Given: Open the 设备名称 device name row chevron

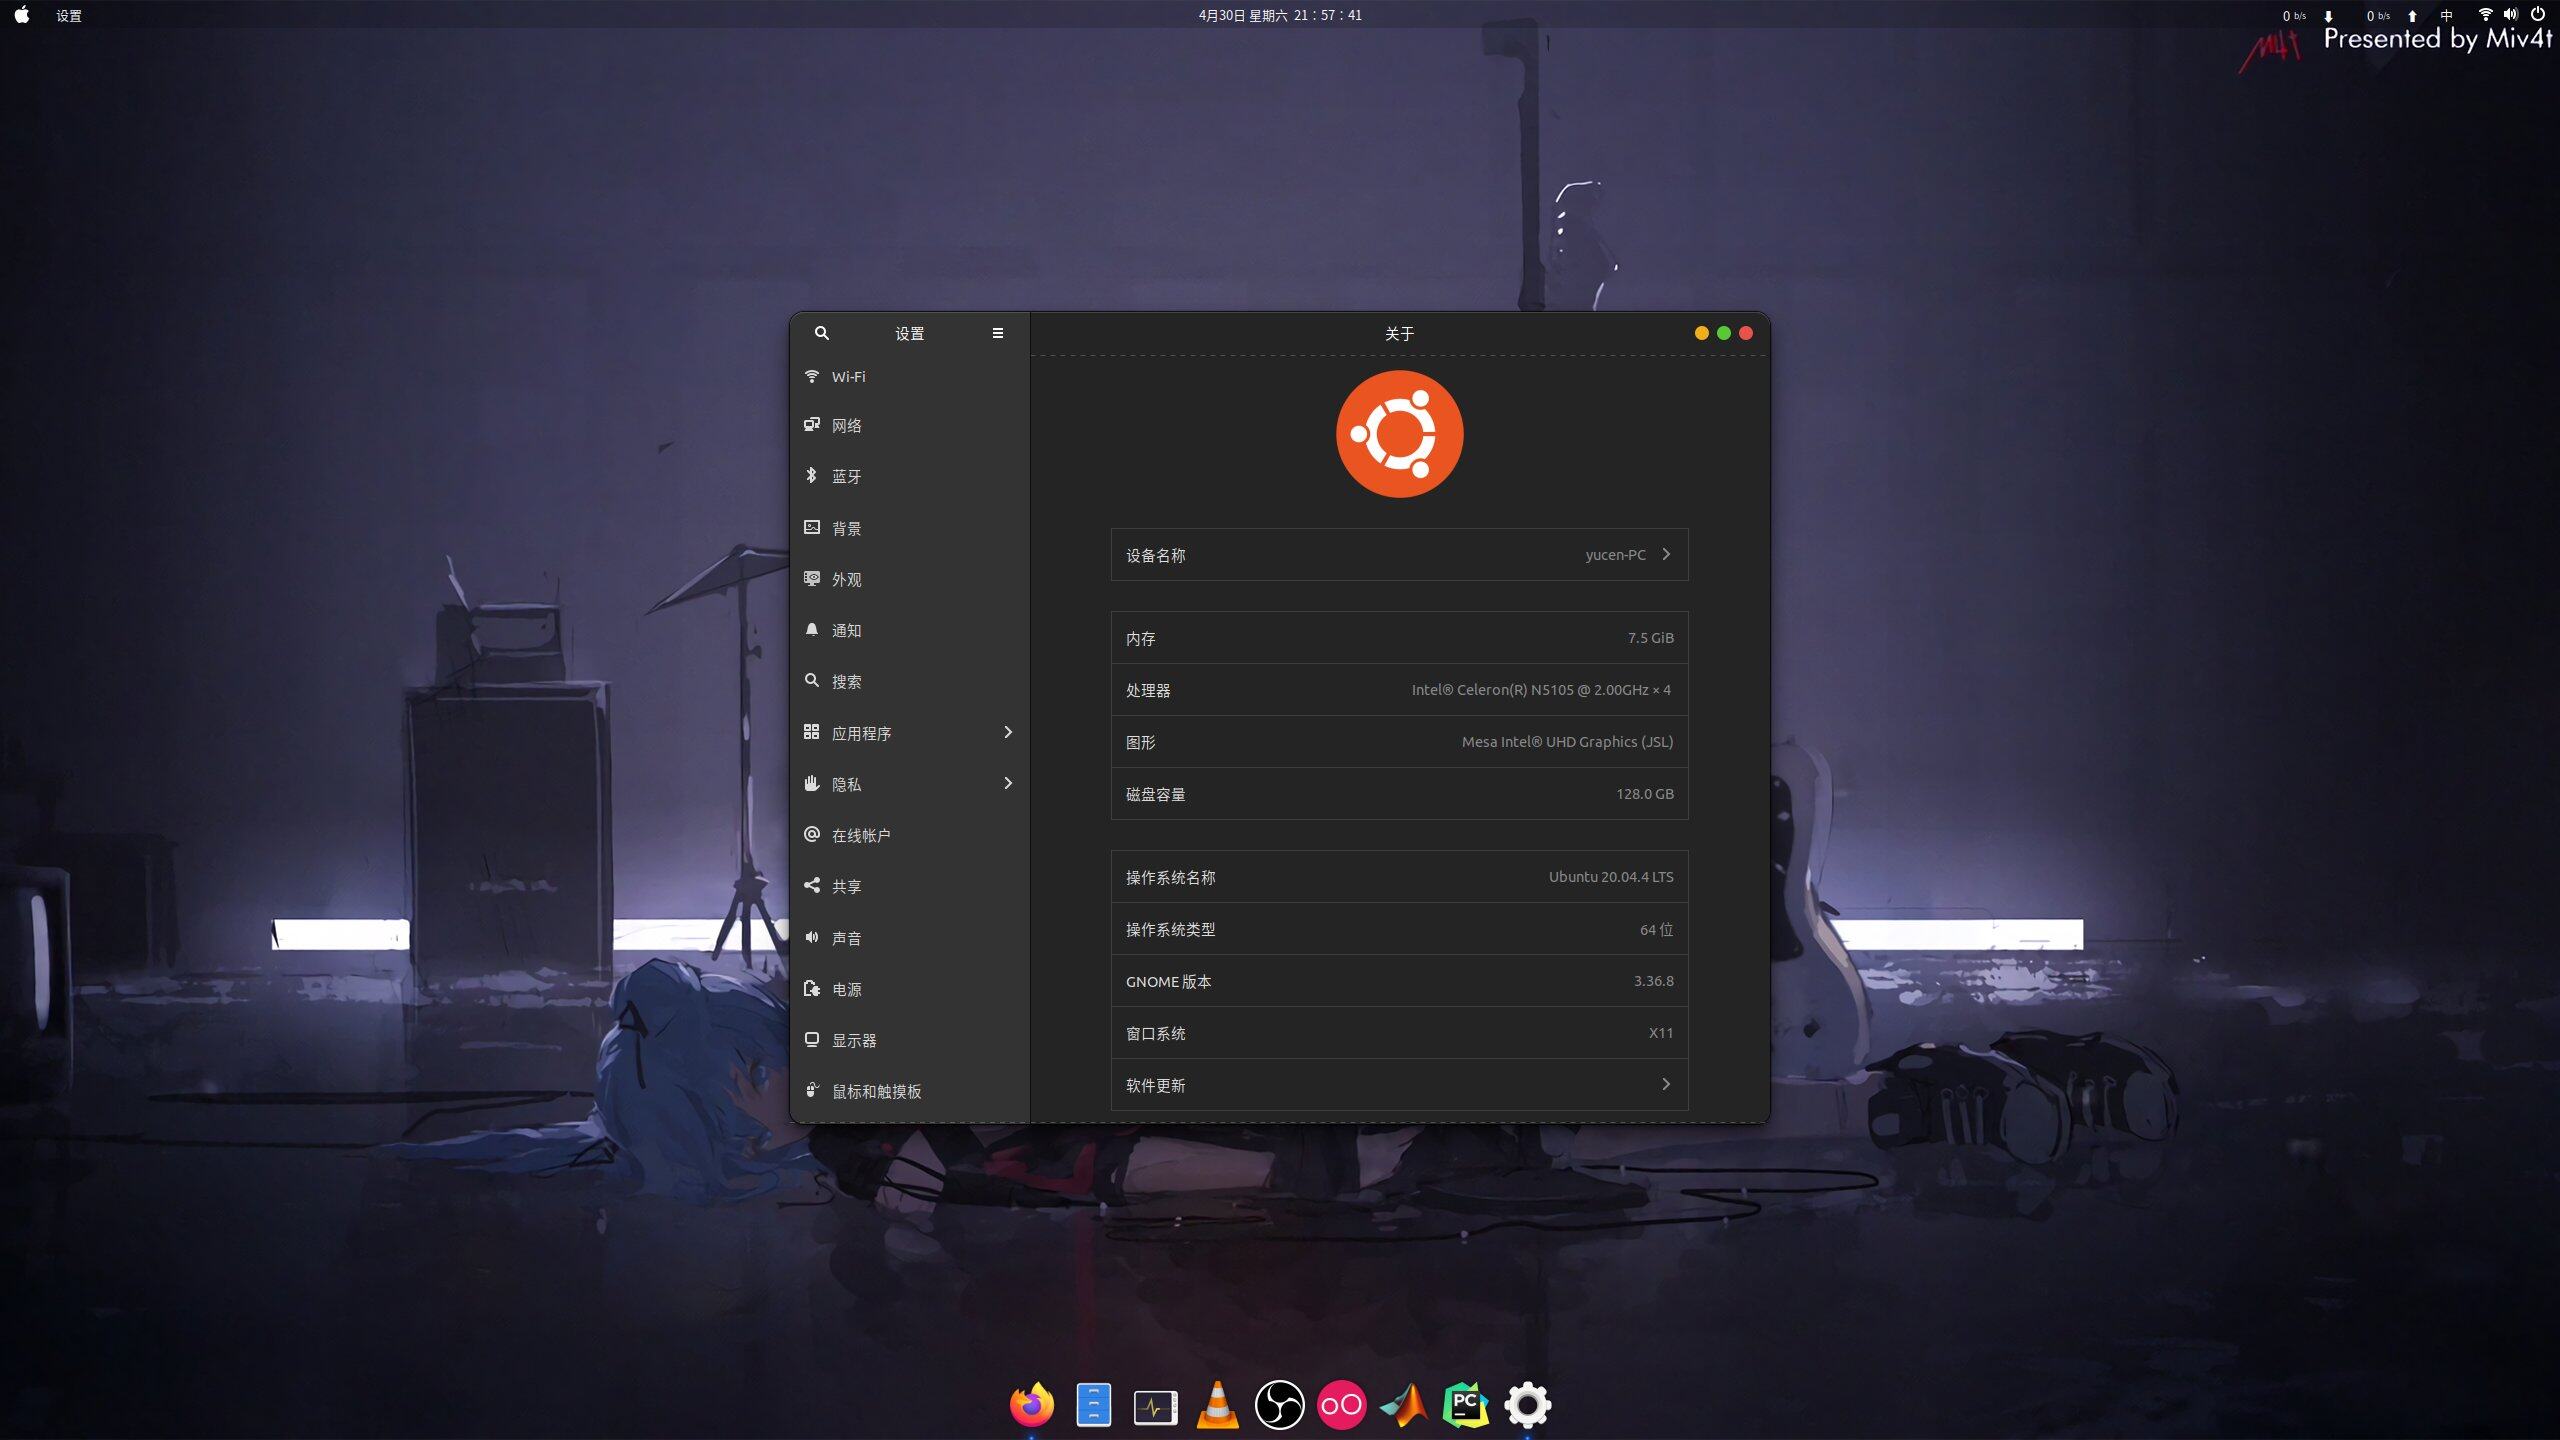Looking at the screenshot, I should click(x=1666, y=554).
